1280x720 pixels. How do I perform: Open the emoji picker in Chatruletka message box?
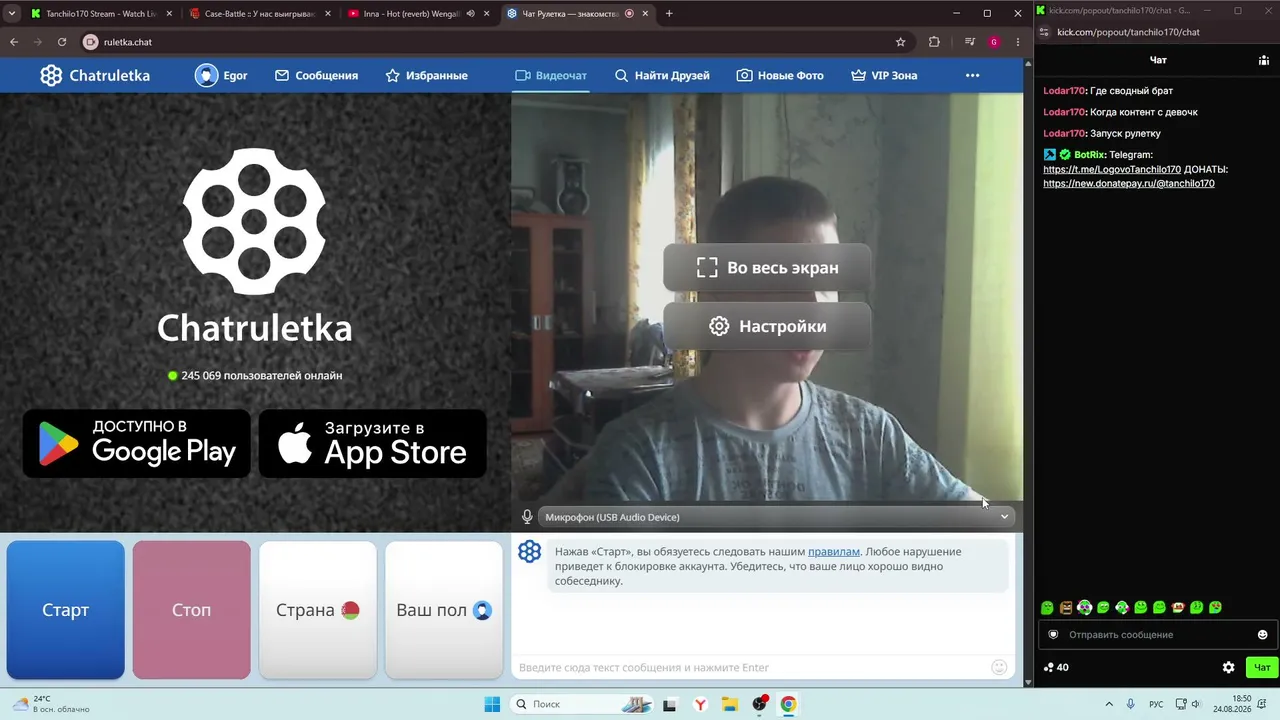click(x=999, y=667)
